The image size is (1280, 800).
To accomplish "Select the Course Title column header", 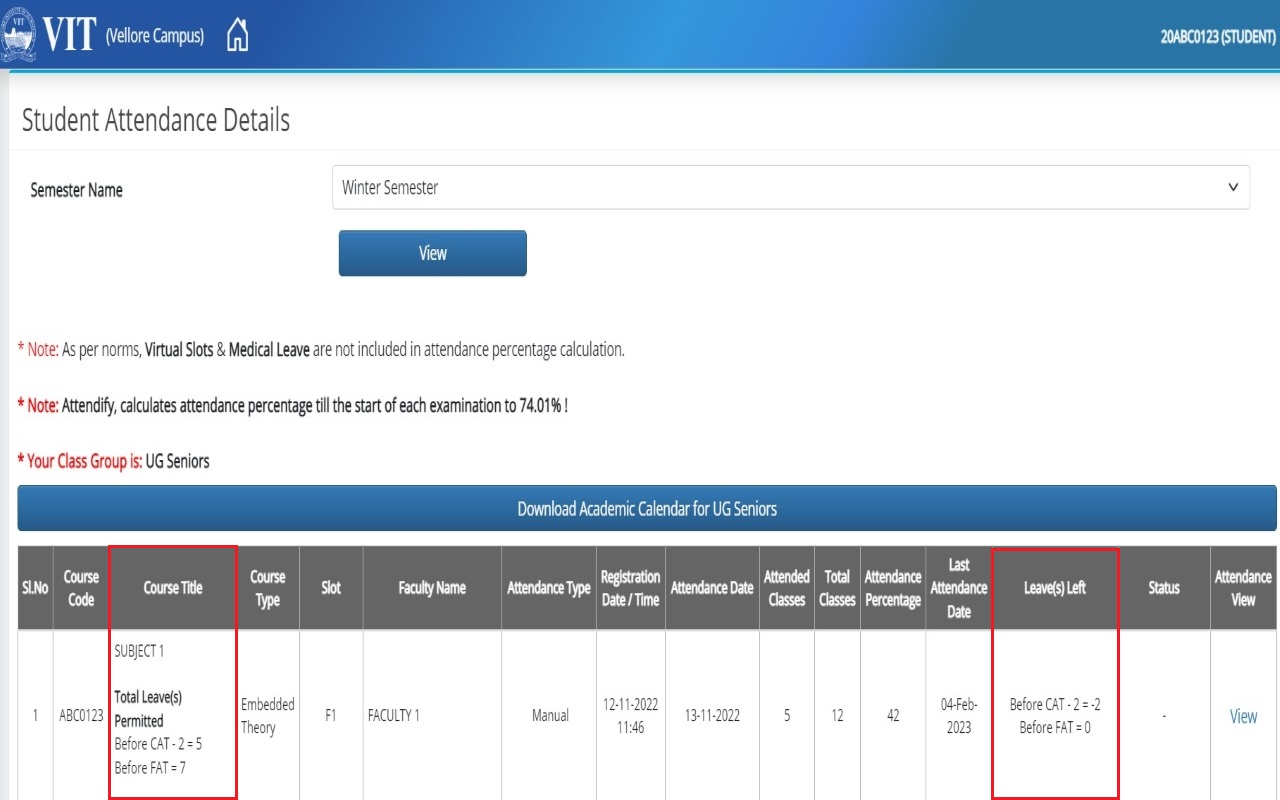I will 173,588.
